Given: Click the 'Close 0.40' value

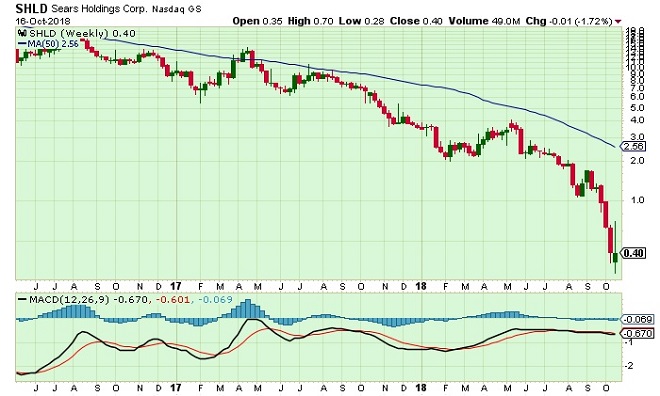Looking at the screenshot, I should [416, 21].
